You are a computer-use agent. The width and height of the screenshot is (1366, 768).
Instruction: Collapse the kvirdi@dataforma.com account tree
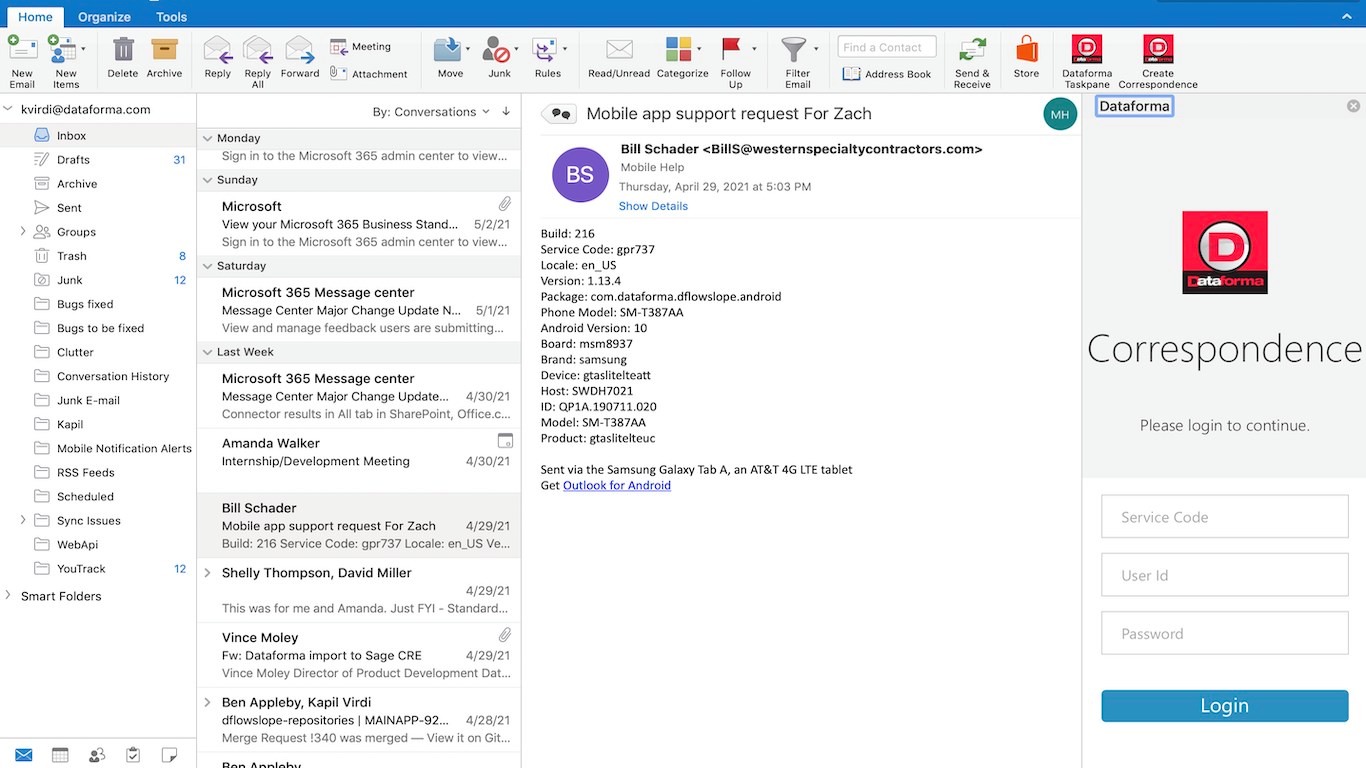8,110
